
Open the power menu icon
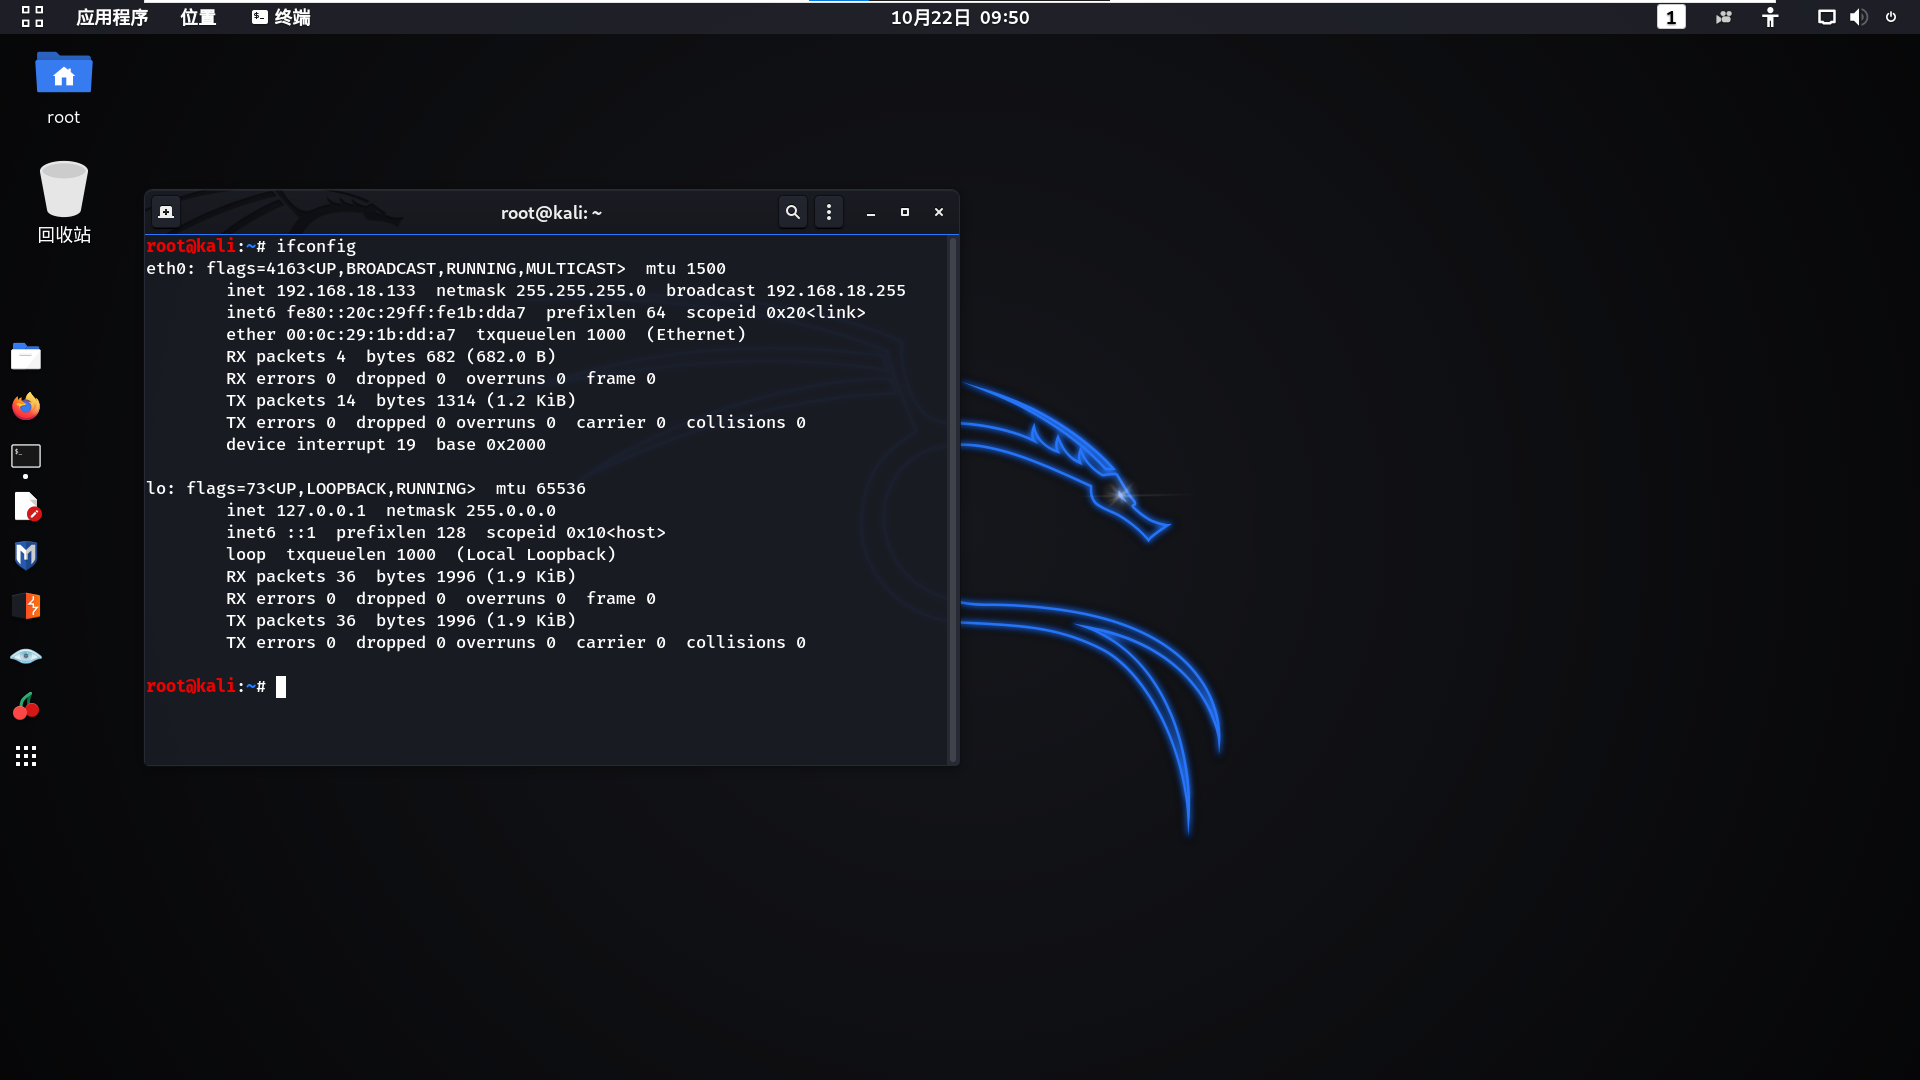point(1891,17)
